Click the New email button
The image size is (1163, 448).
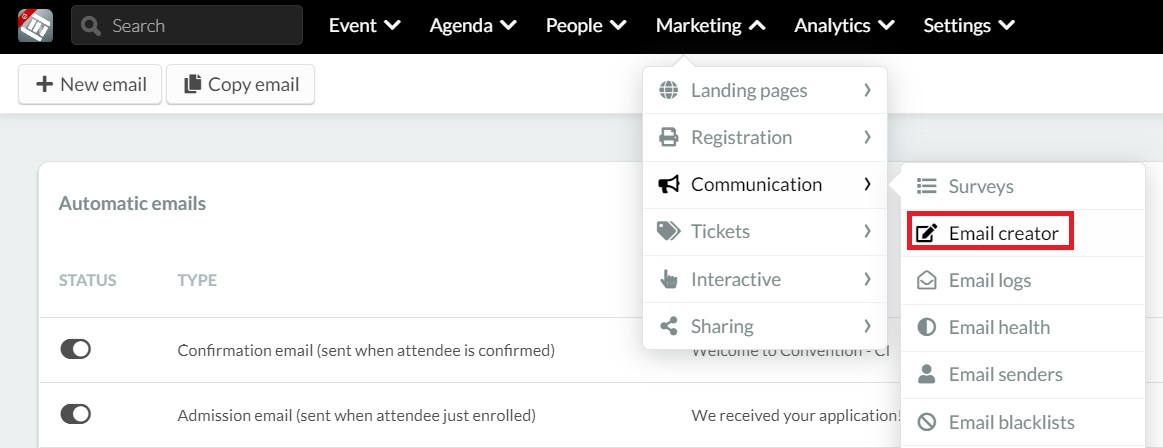click(90, 85)
